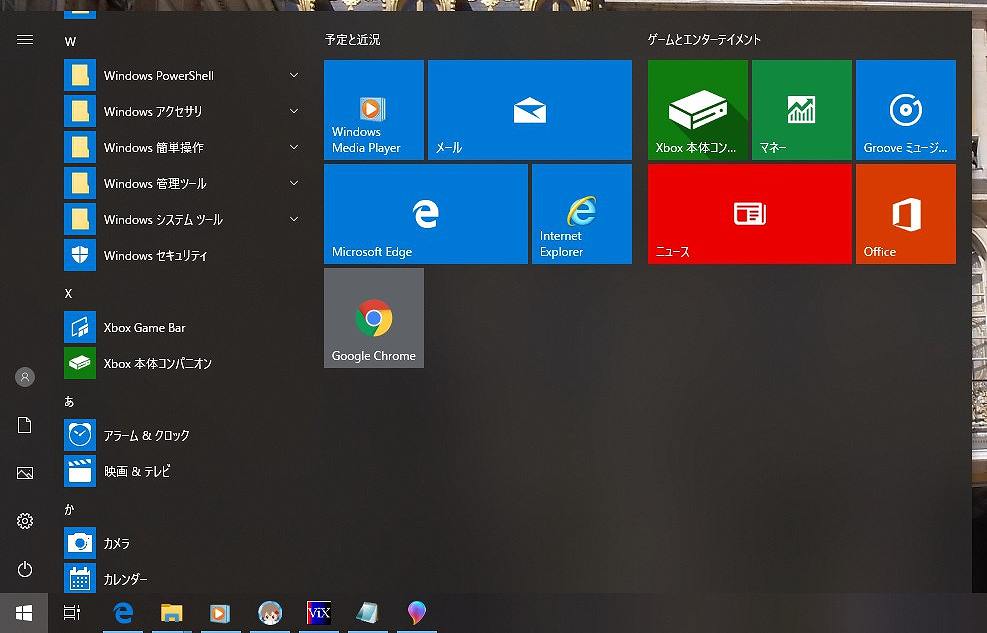Expand the Windows PowerShell folder chevron
The image size is (987, 633).
pyautogui.click(x=294, y=75)
